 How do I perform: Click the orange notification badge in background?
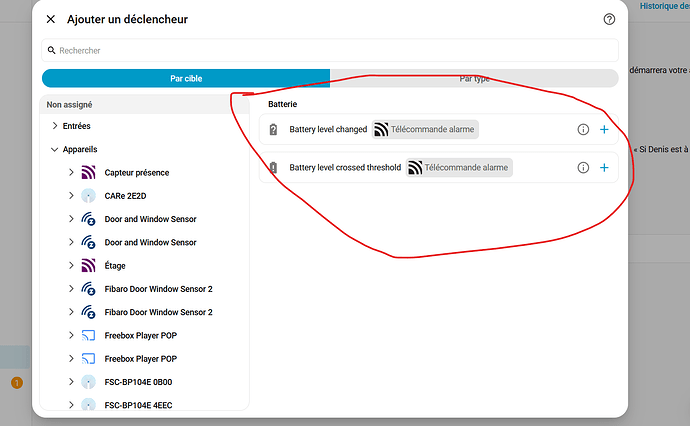coord(17,383)
